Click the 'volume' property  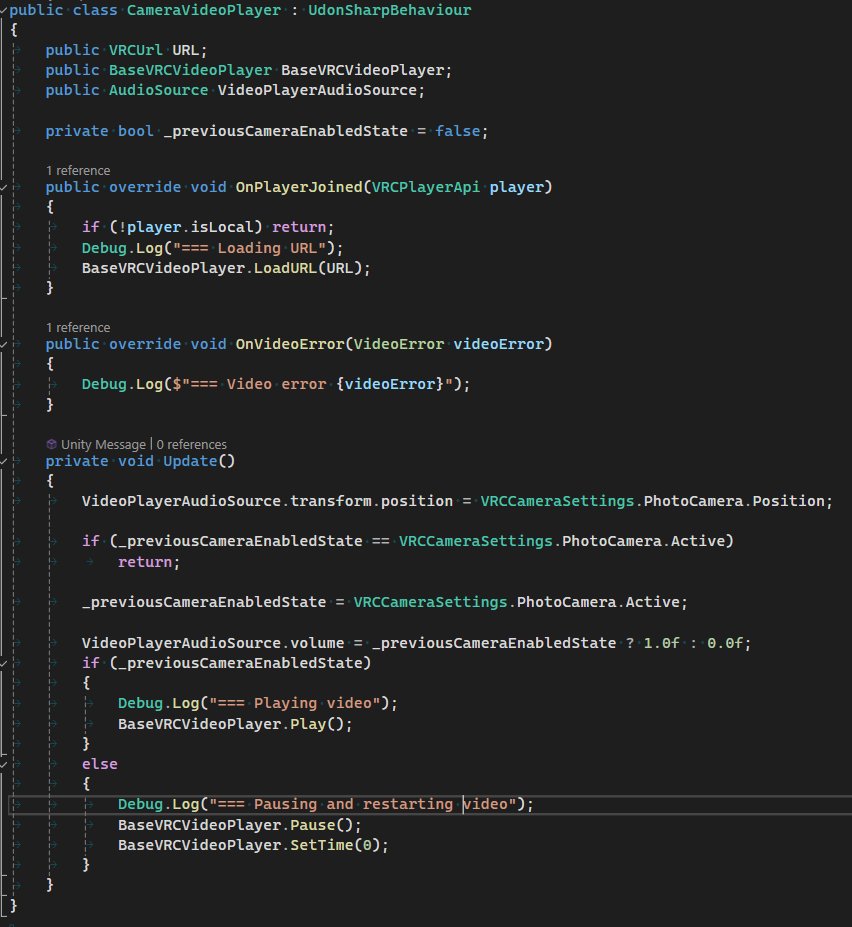click(317, 643)
